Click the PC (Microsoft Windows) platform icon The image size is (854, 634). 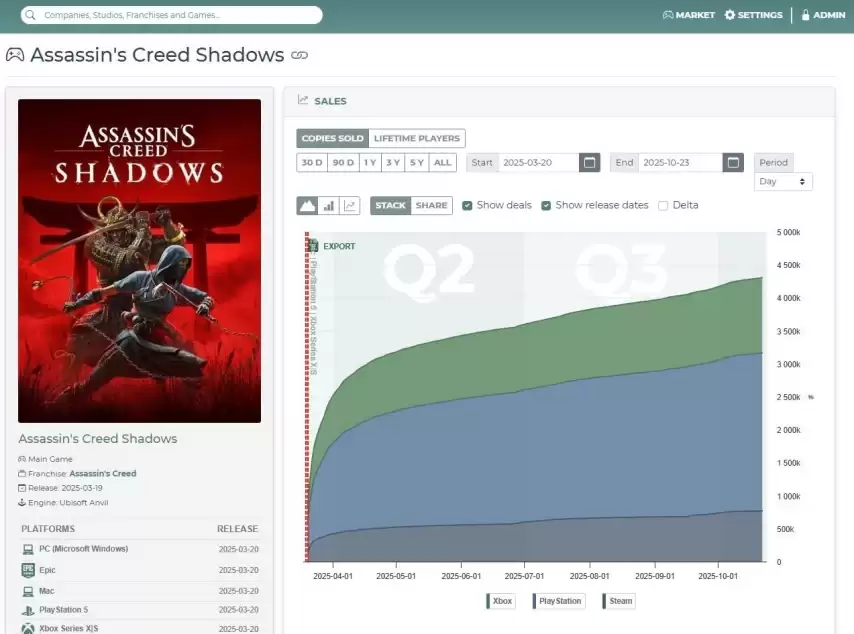28,549
